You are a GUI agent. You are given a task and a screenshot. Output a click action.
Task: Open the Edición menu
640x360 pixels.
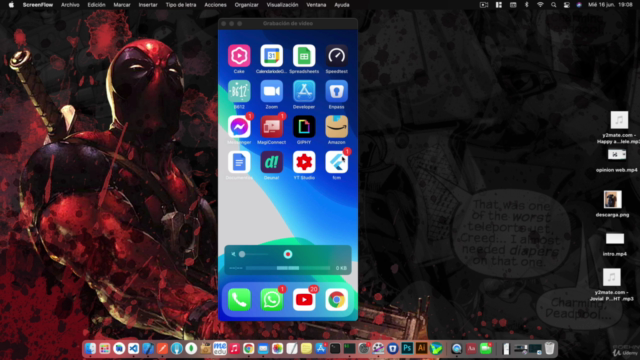(96, 5)
